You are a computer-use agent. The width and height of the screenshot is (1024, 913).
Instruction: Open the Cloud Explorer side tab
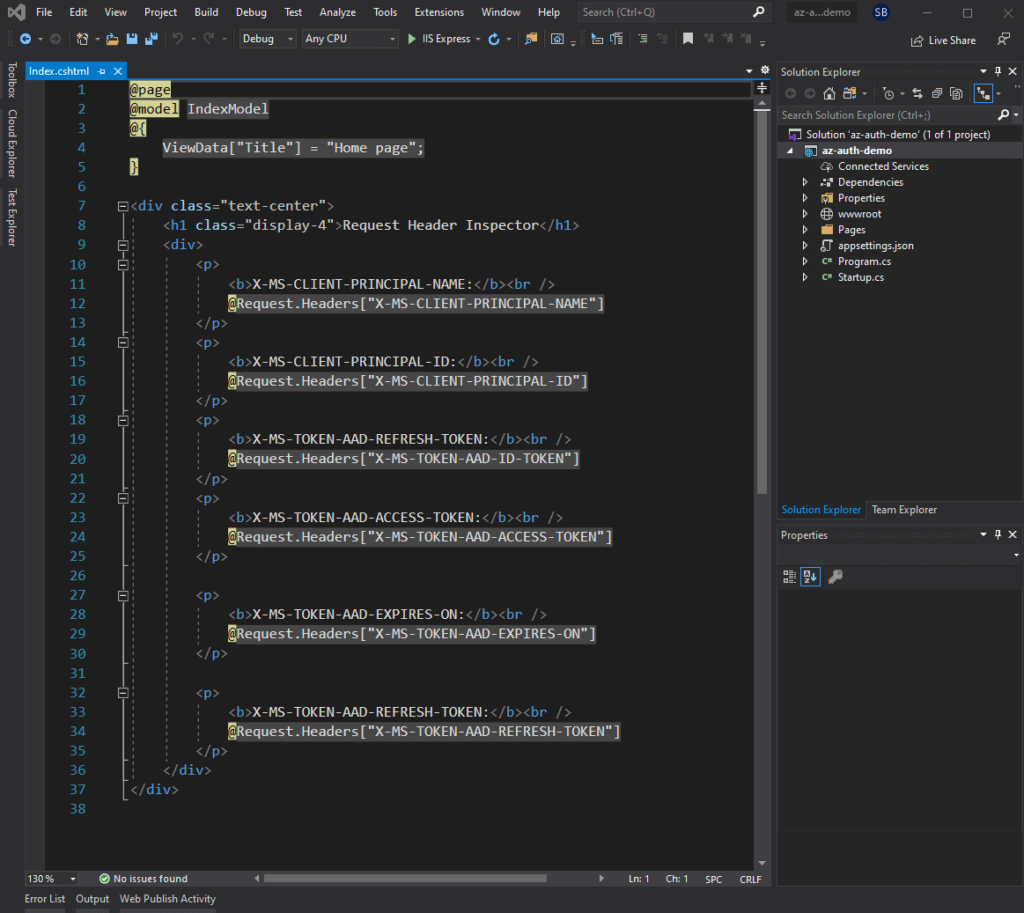click(x=12, y=144)
